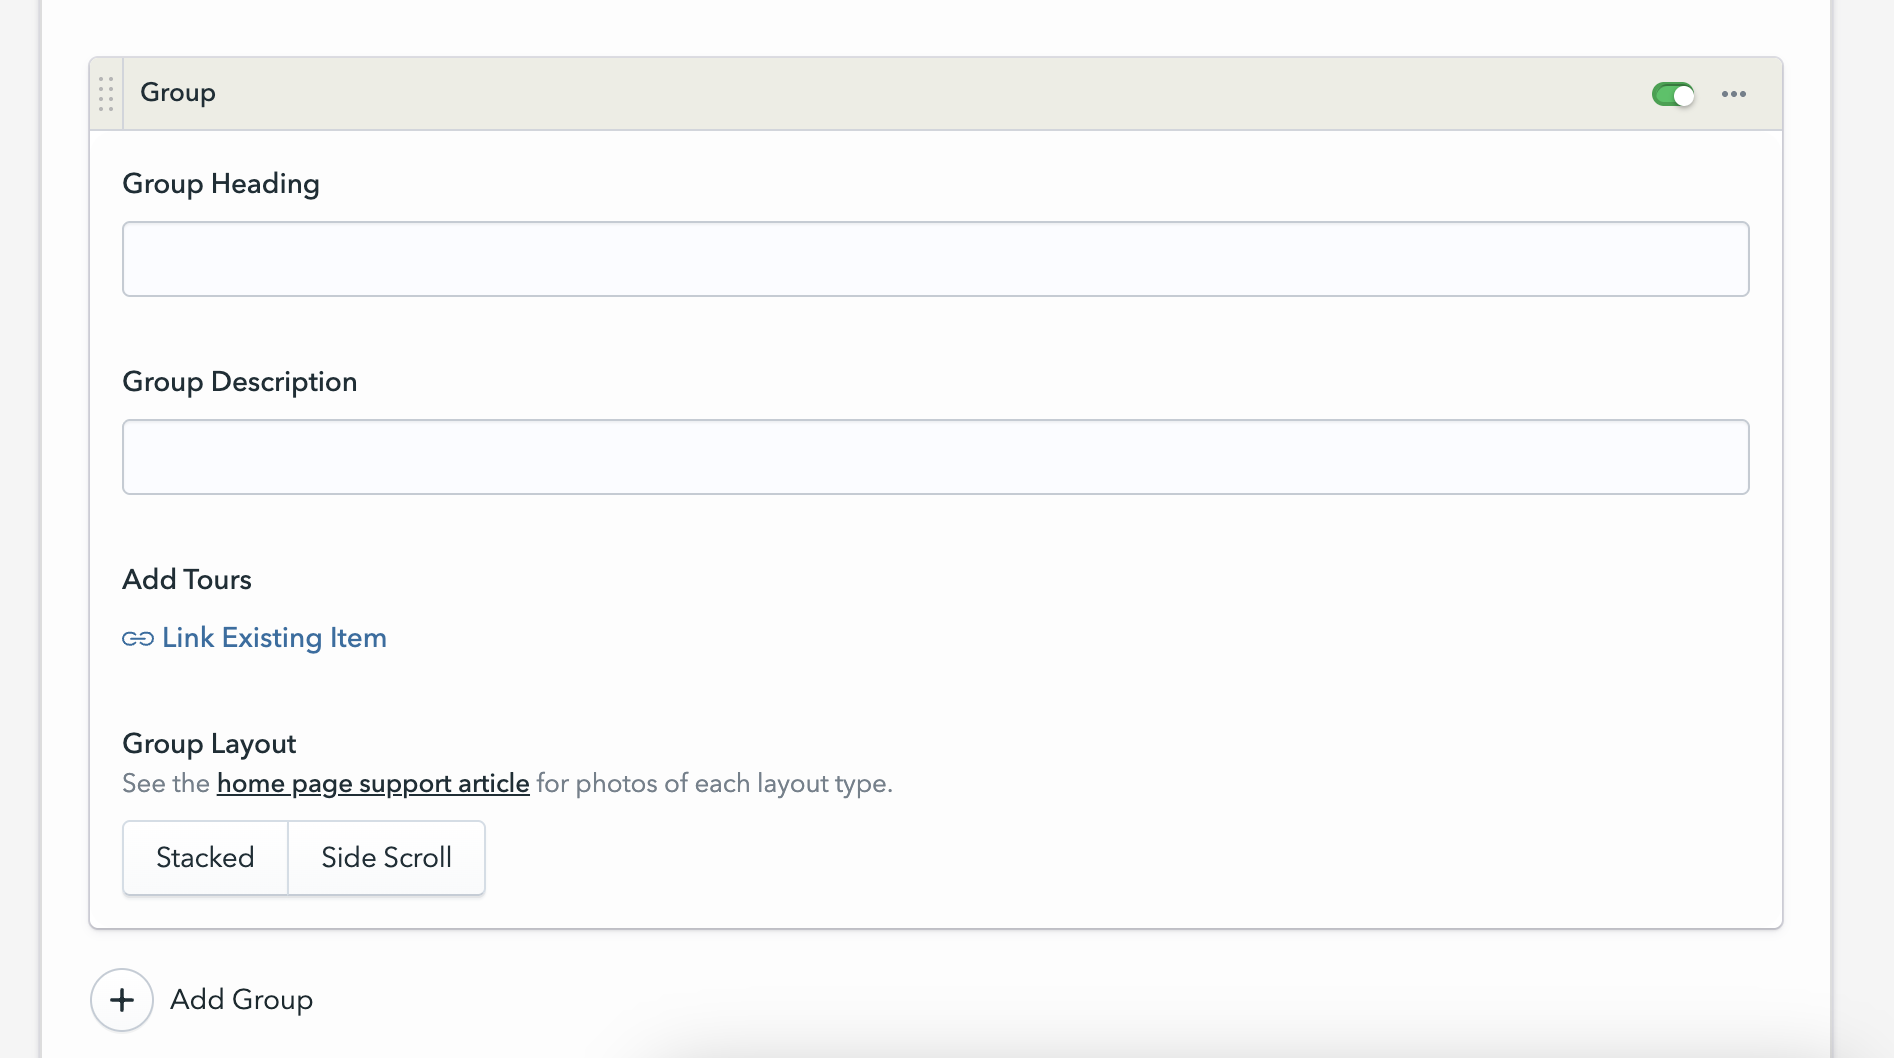Open the home page support article link
This screenshot has height=1058, width=1894.
click(372, 783)
